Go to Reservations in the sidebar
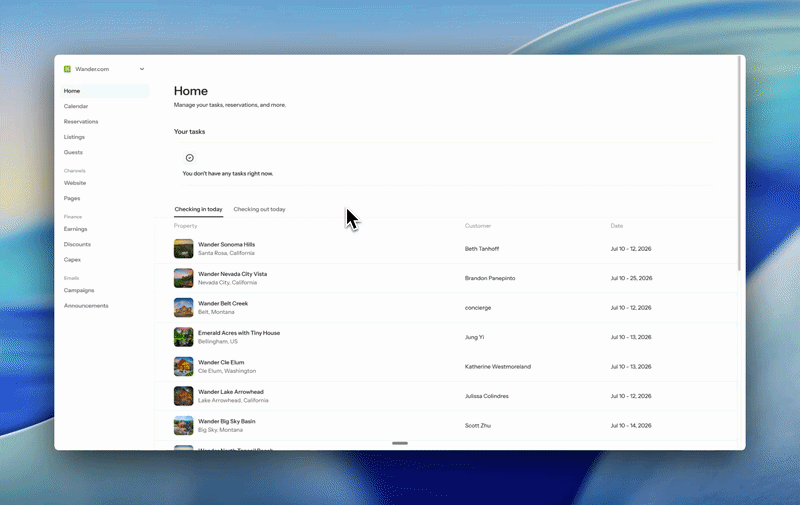Image resolution: width=800 pixels, height=505 pixels. 81,121
